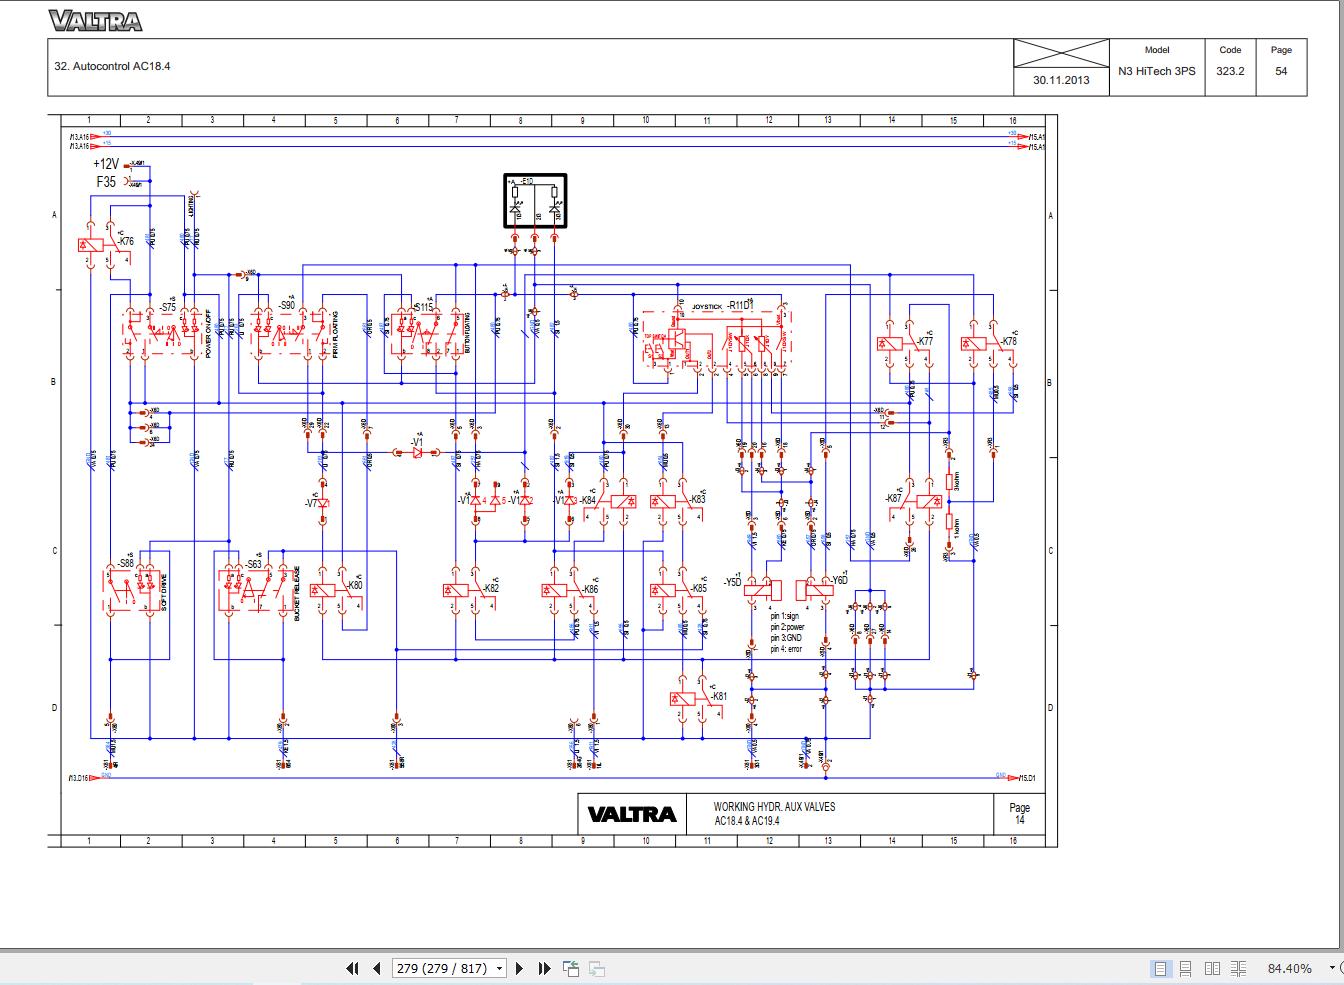1344x985 pixels.
Task: Click the F35 fuse label
Action: (106, 182)
